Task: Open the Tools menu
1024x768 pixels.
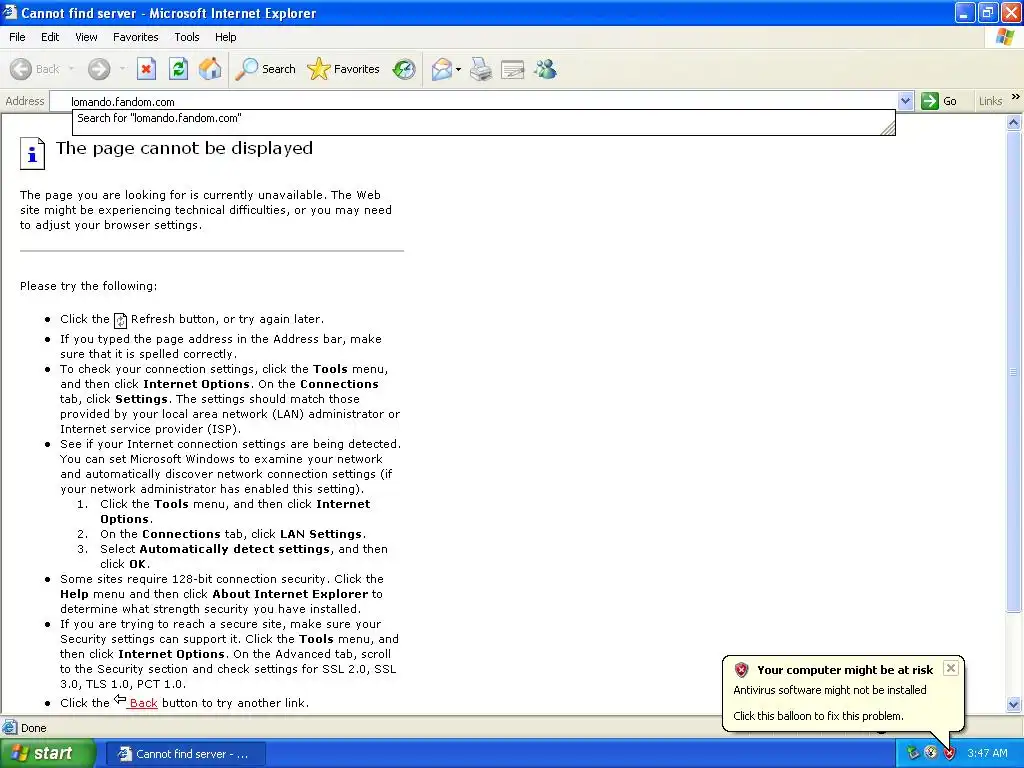Action: tap(187, 37)
